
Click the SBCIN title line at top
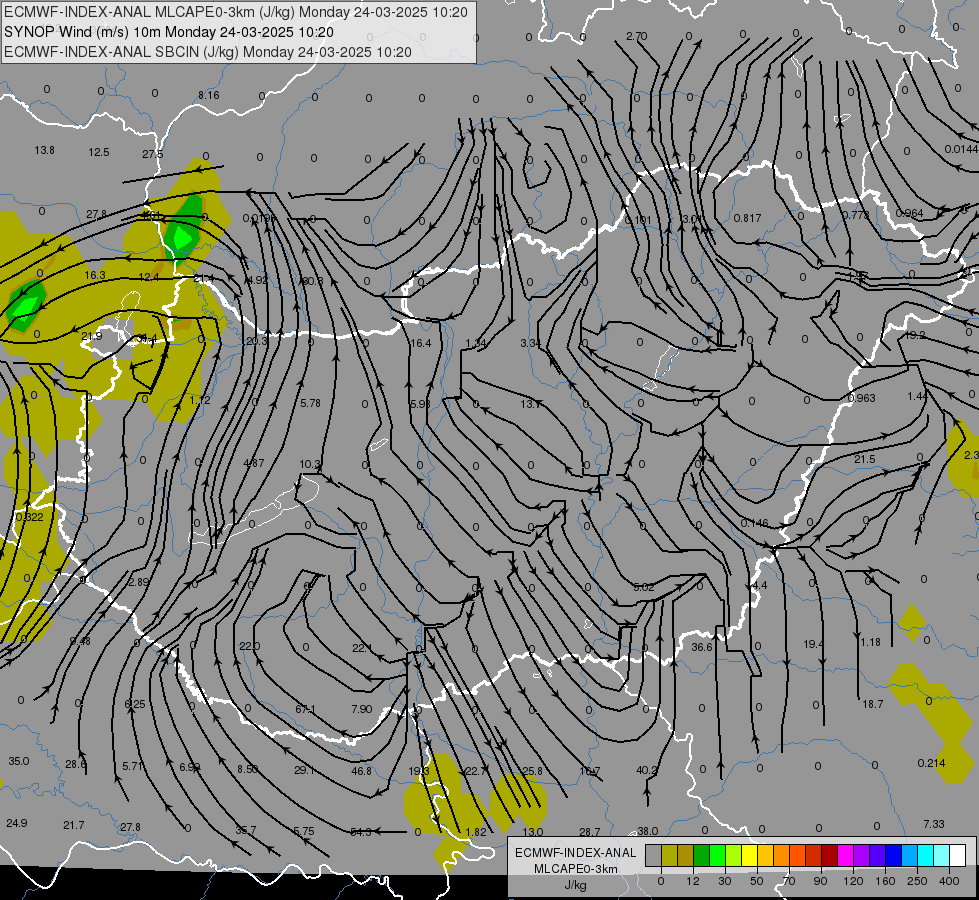point(207,52)
